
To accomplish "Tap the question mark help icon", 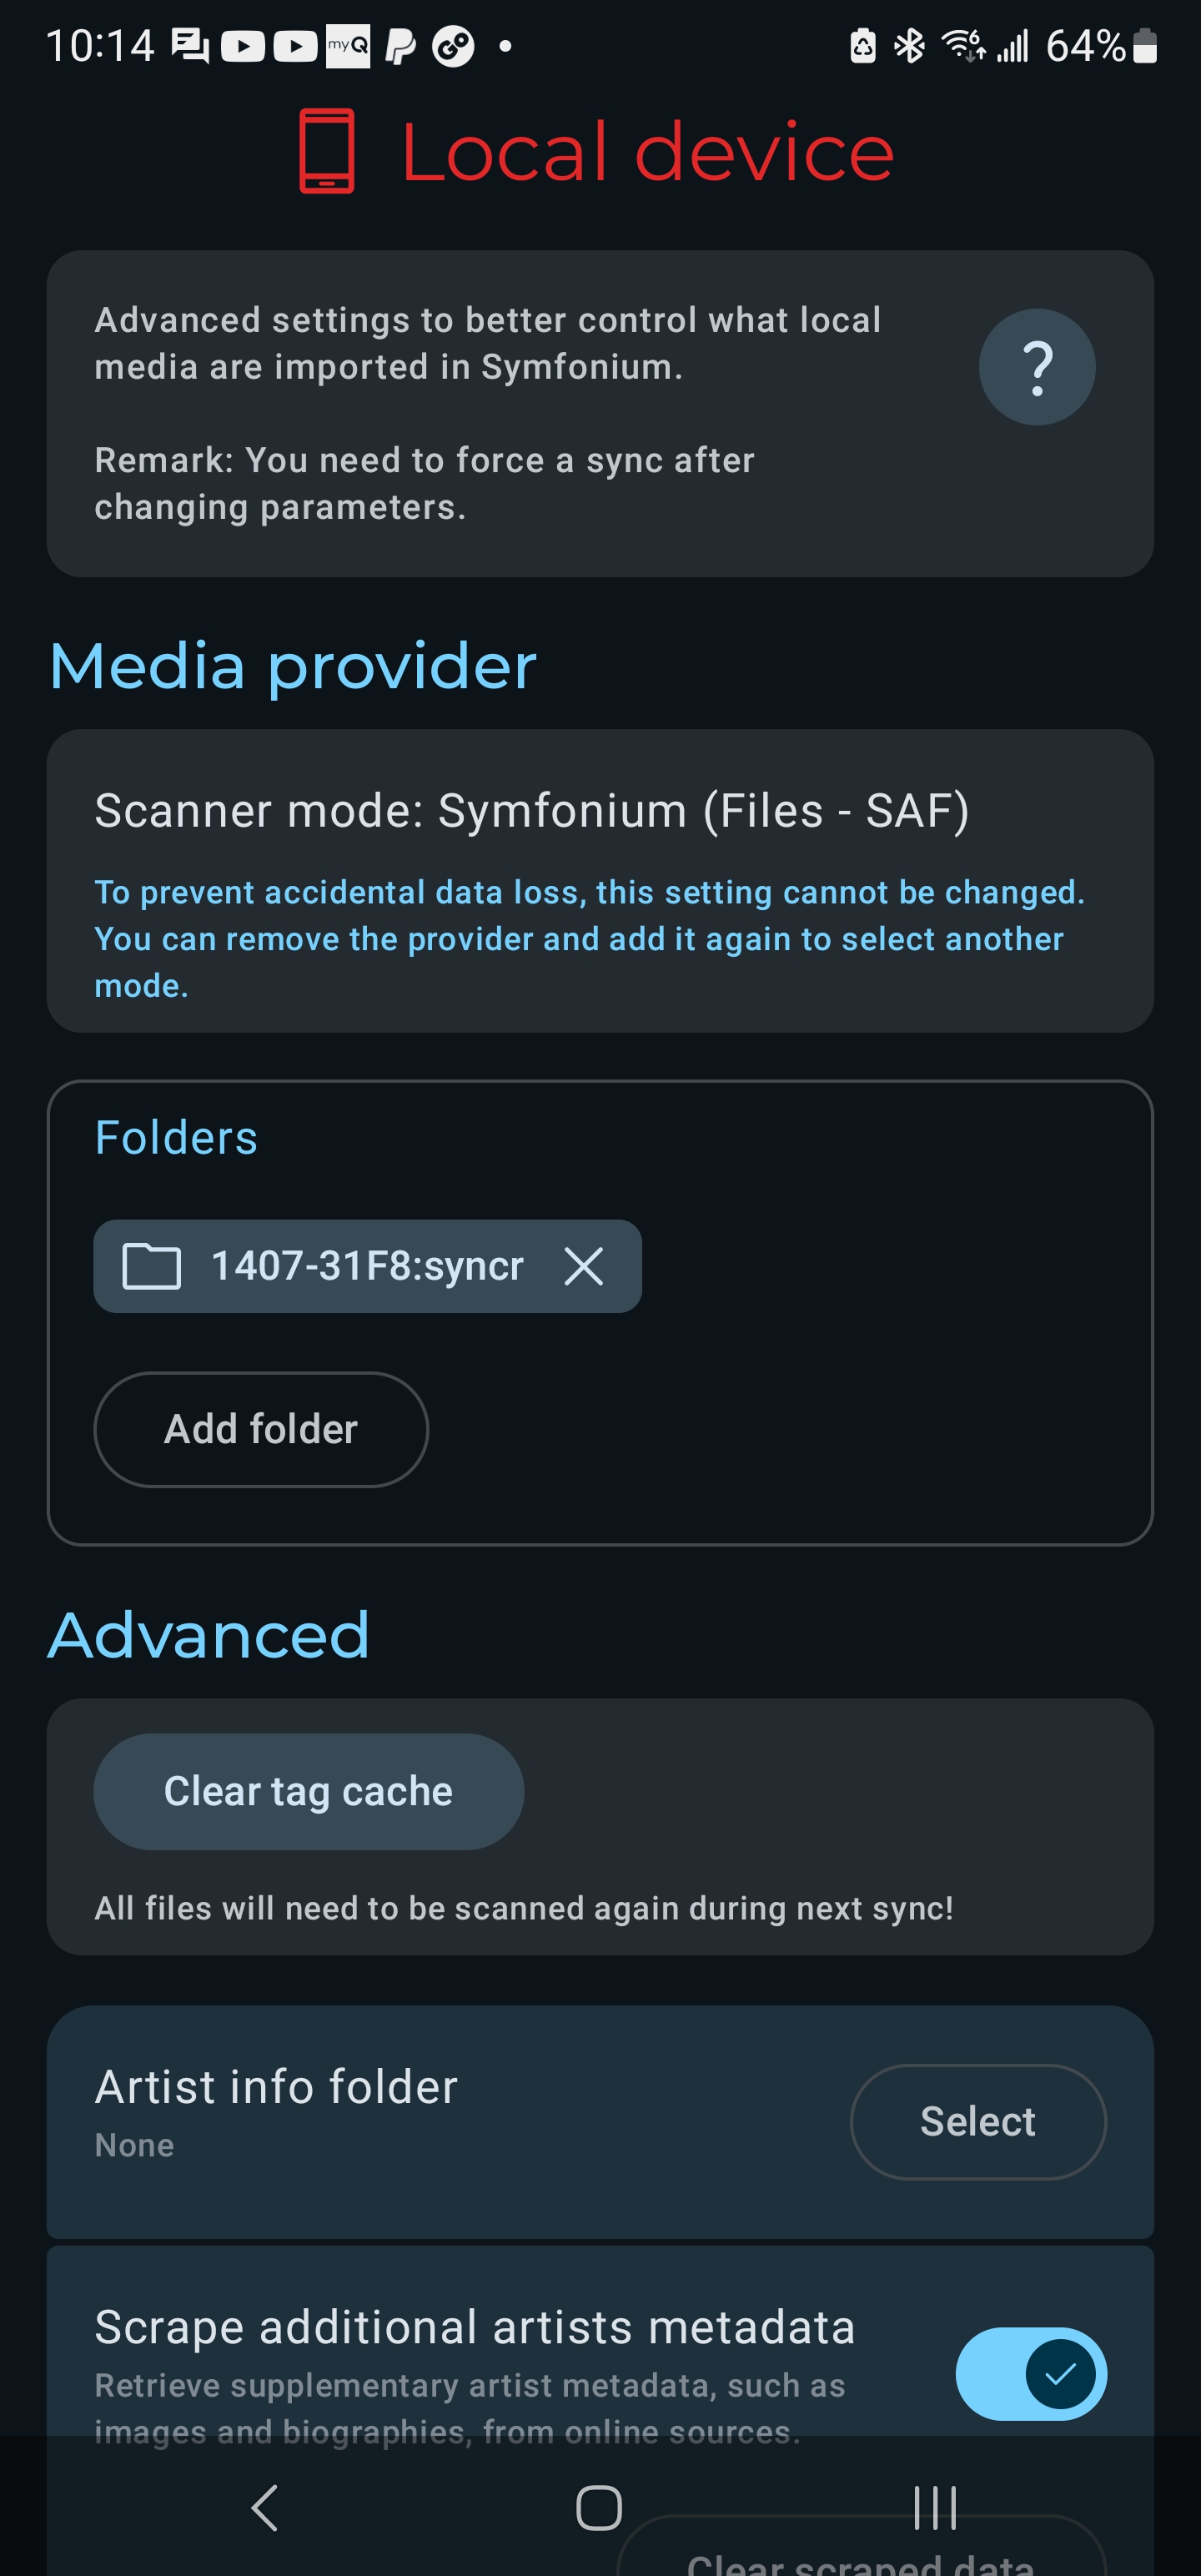I will (1036, 367).
